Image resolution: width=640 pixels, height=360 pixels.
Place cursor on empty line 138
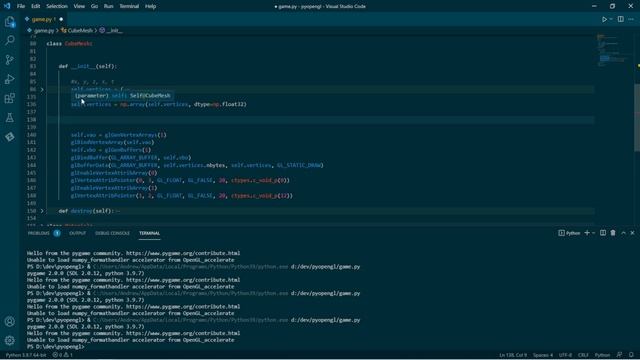tap(320, 120)
